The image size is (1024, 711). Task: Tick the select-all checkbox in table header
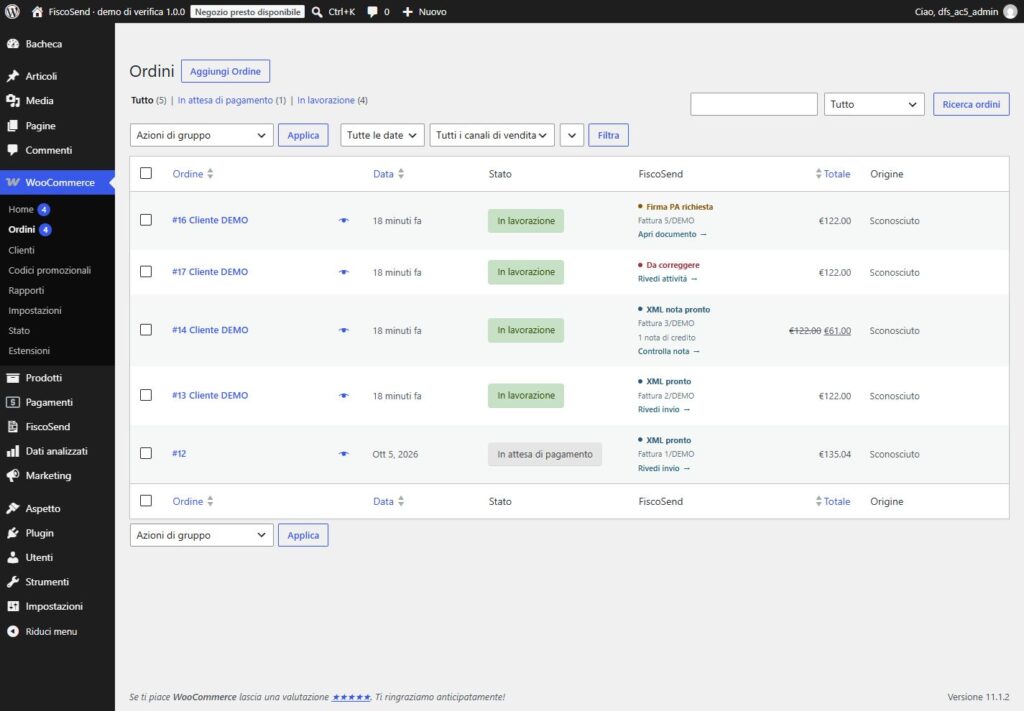point(146,173)
